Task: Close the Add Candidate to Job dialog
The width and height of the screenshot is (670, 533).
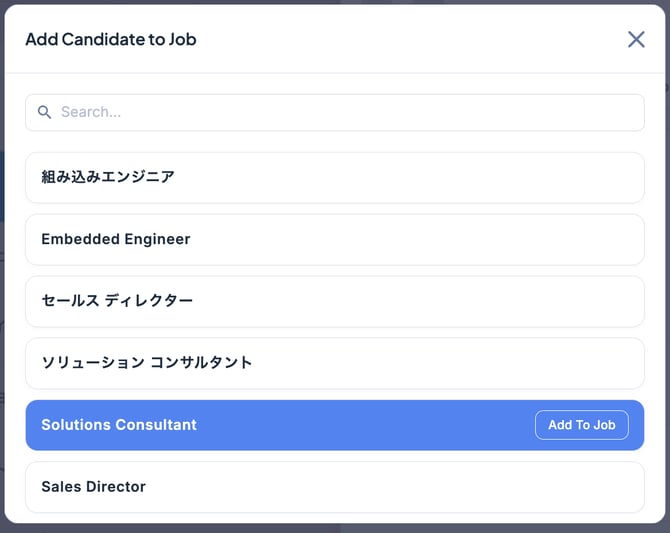Action: pyautogui.click(x=636, y=39)
